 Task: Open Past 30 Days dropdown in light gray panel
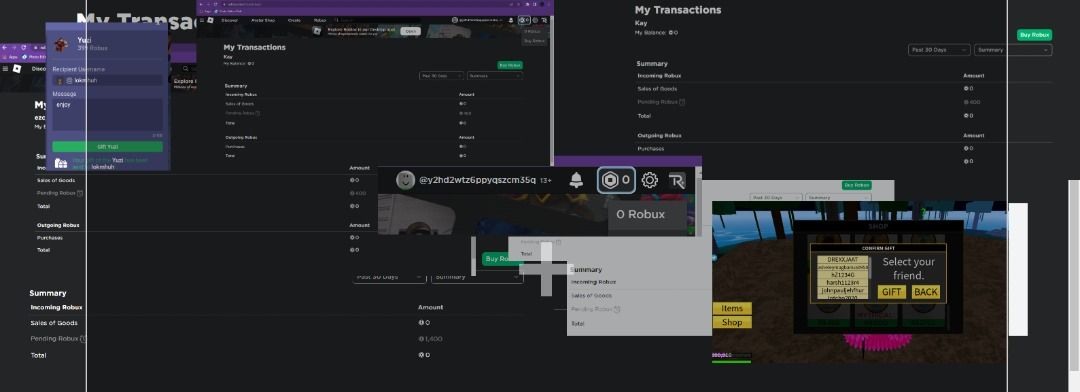[x=776, y=198]
